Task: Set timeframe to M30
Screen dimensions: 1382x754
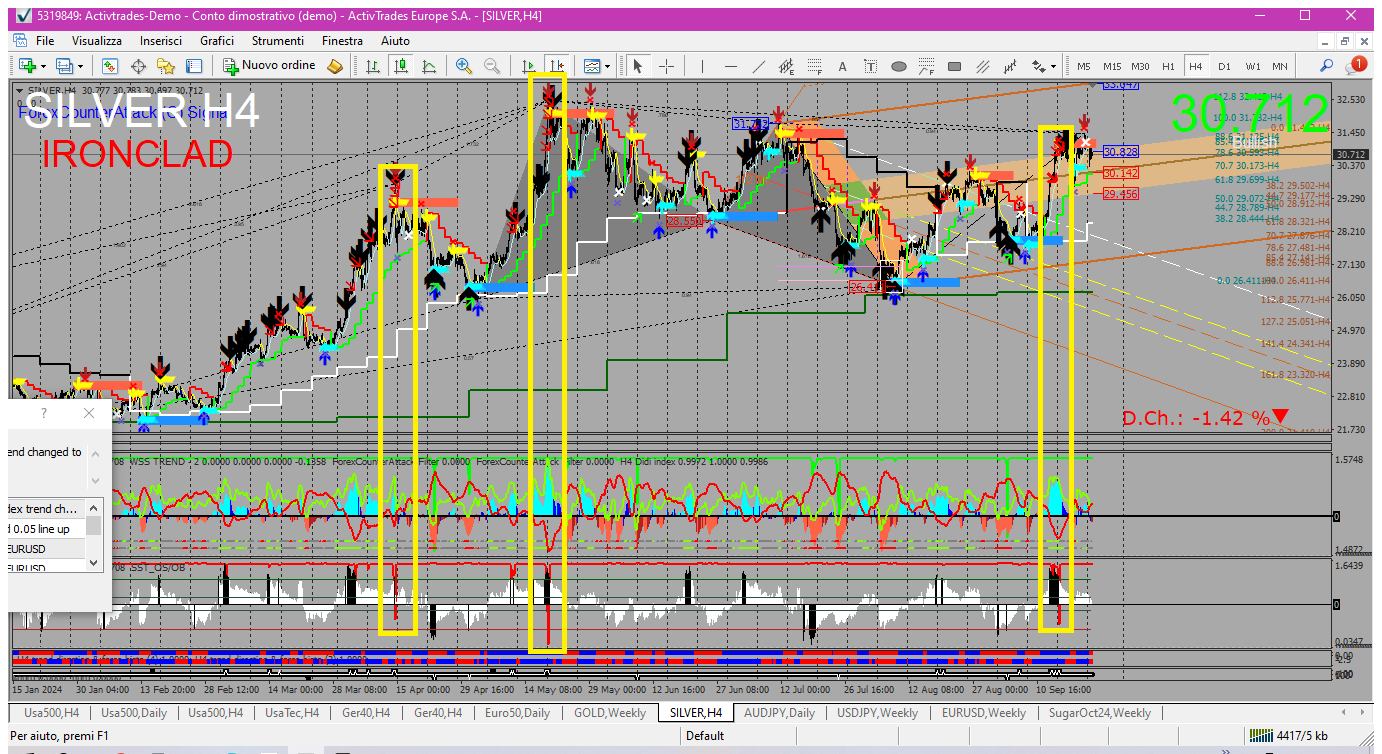Action: tap(1140, 66)
